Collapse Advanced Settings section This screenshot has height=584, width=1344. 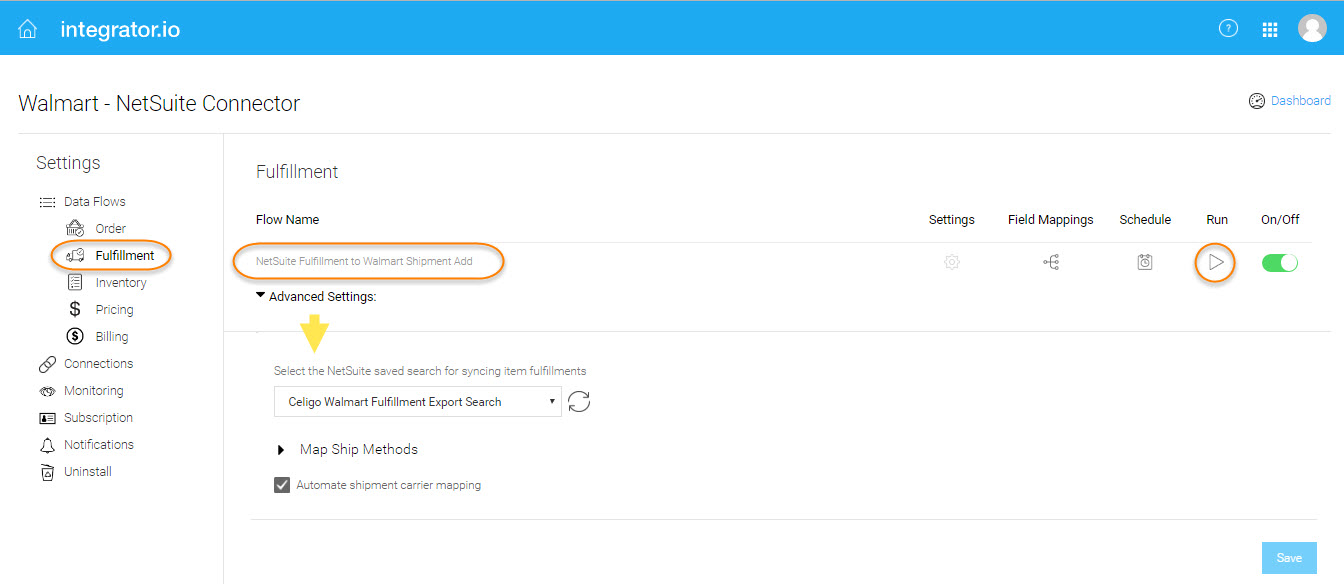point(316,296)
